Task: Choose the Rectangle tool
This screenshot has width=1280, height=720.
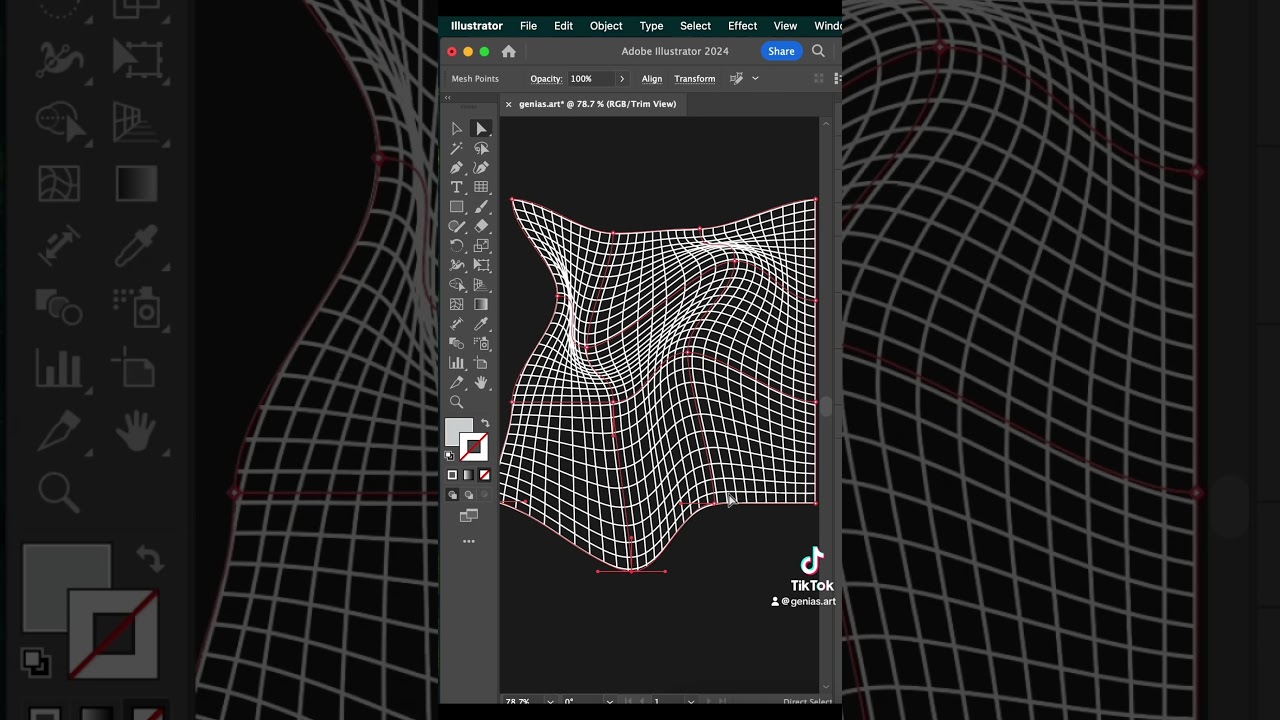Action: point(457,207)
